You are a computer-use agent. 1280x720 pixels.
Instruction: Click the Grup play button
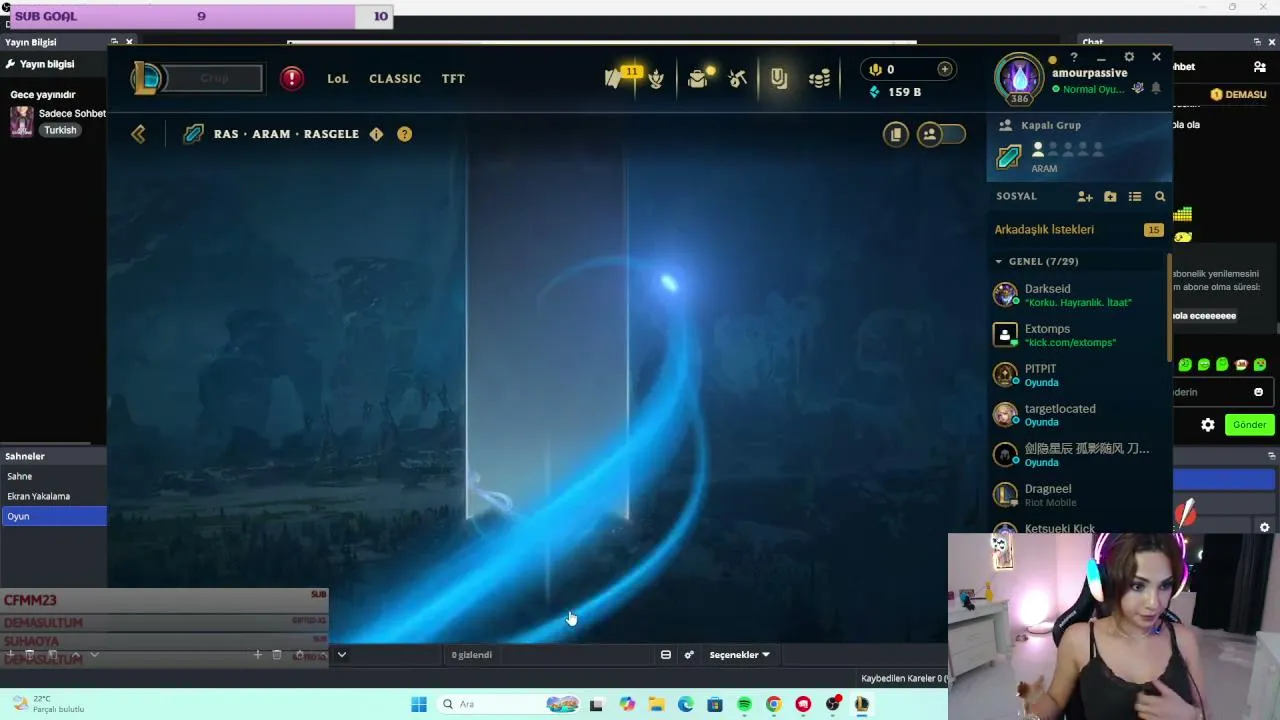(214, 78)
